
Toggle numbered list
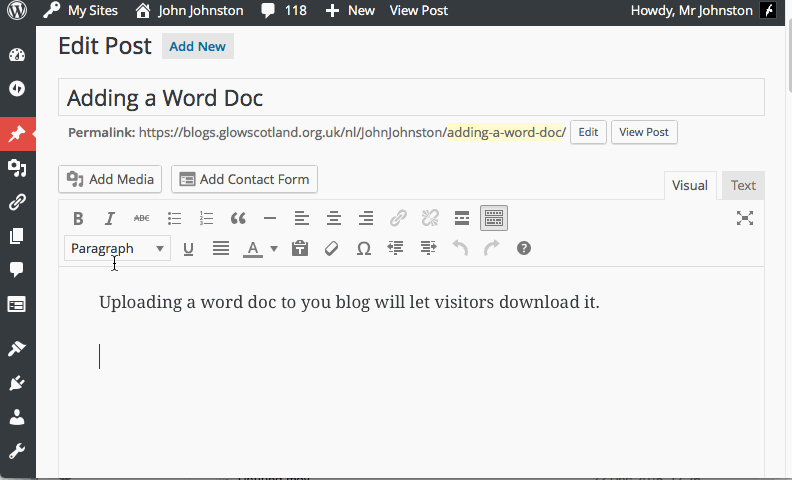pyautogui.click(x=206, y=218)
